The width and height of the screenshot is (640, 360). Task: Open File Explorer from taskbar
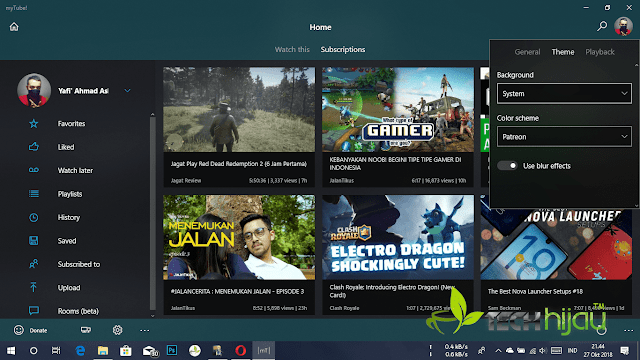coord(103,351)
